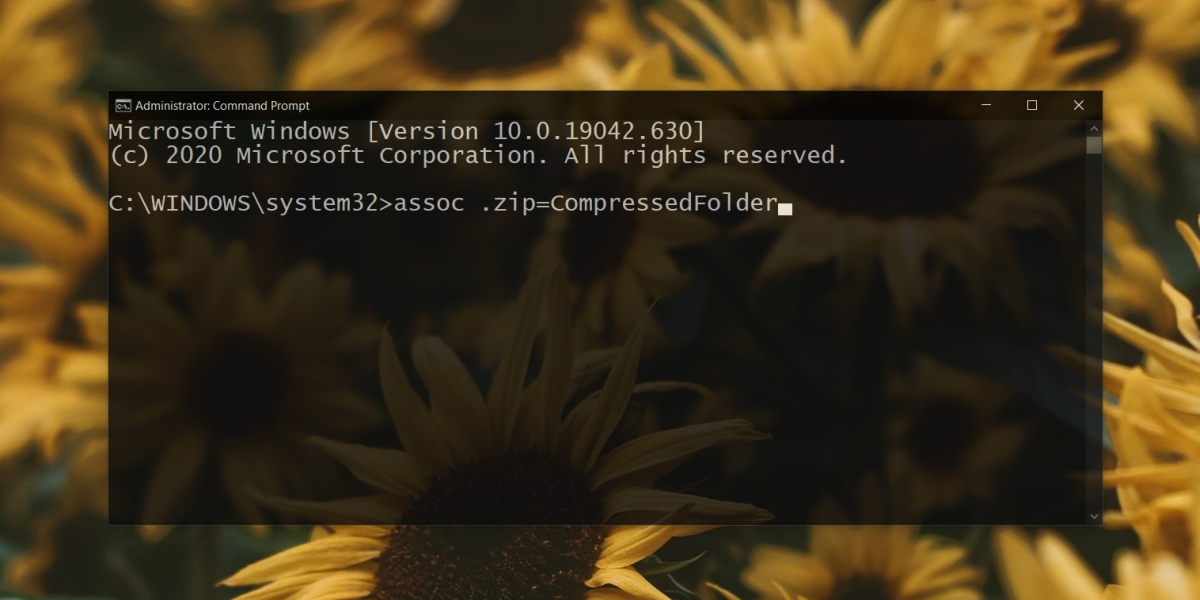Click the sunflower wallpaper outside the window
Image resolution: width=1200 pixels, height=600 pixels.
[x=600, y=45]
